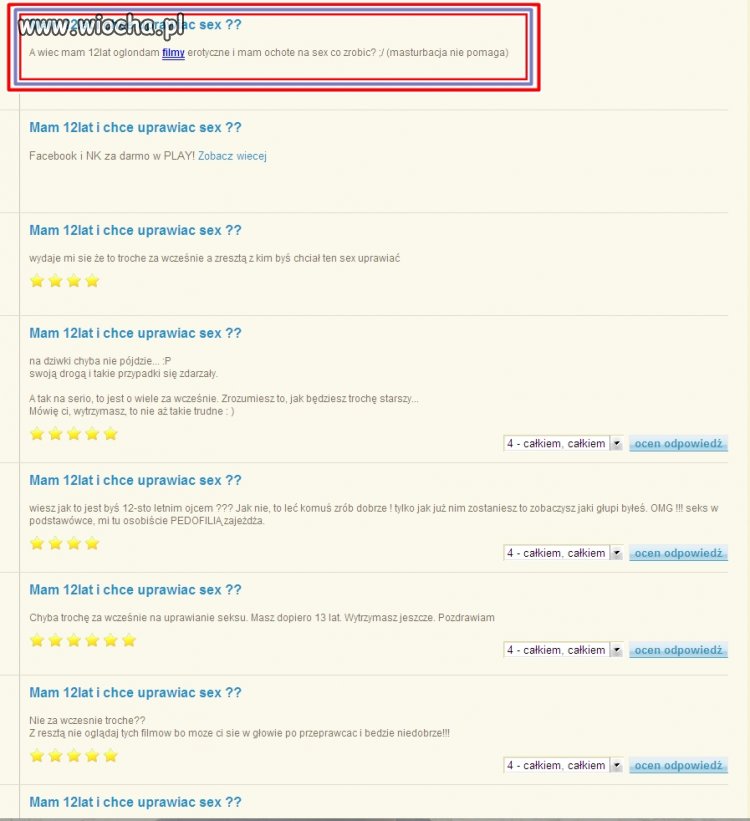Expand the rating dropdown for the 'PEDOFILIA zajeżdża' reply

(x=563, y=553)
